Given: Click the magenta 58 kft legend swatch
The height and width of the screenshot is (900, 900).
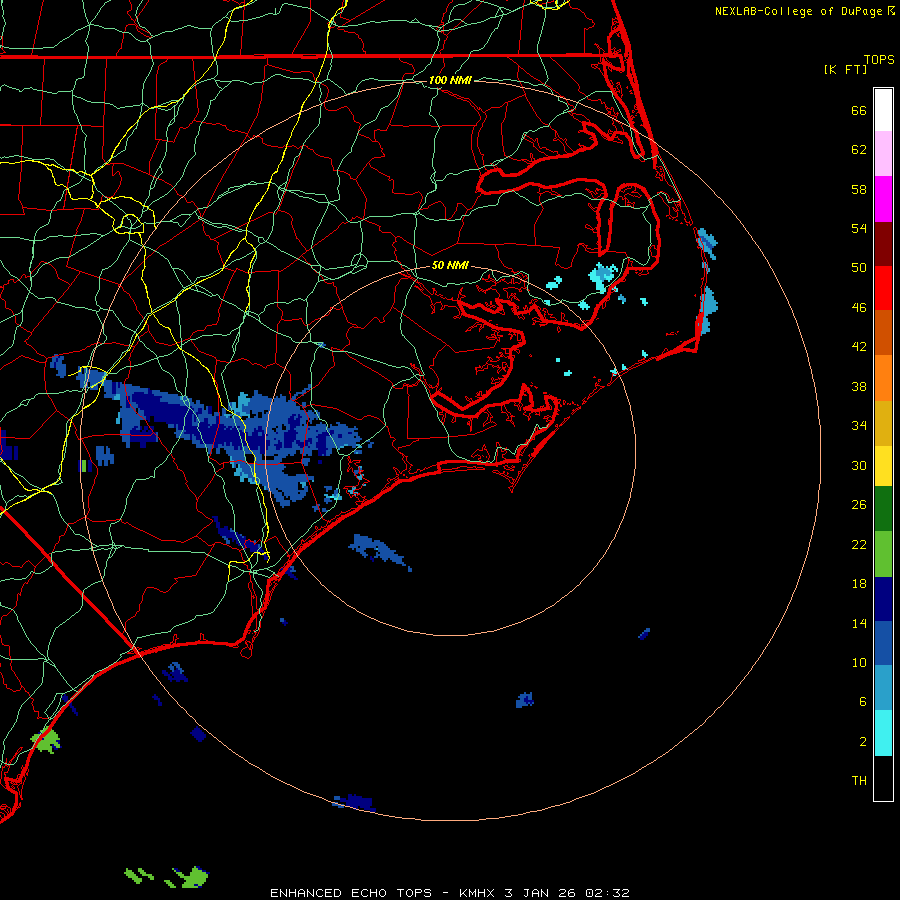Looking at the screenshot, I should pyautogui.click(x=883, y=199).
